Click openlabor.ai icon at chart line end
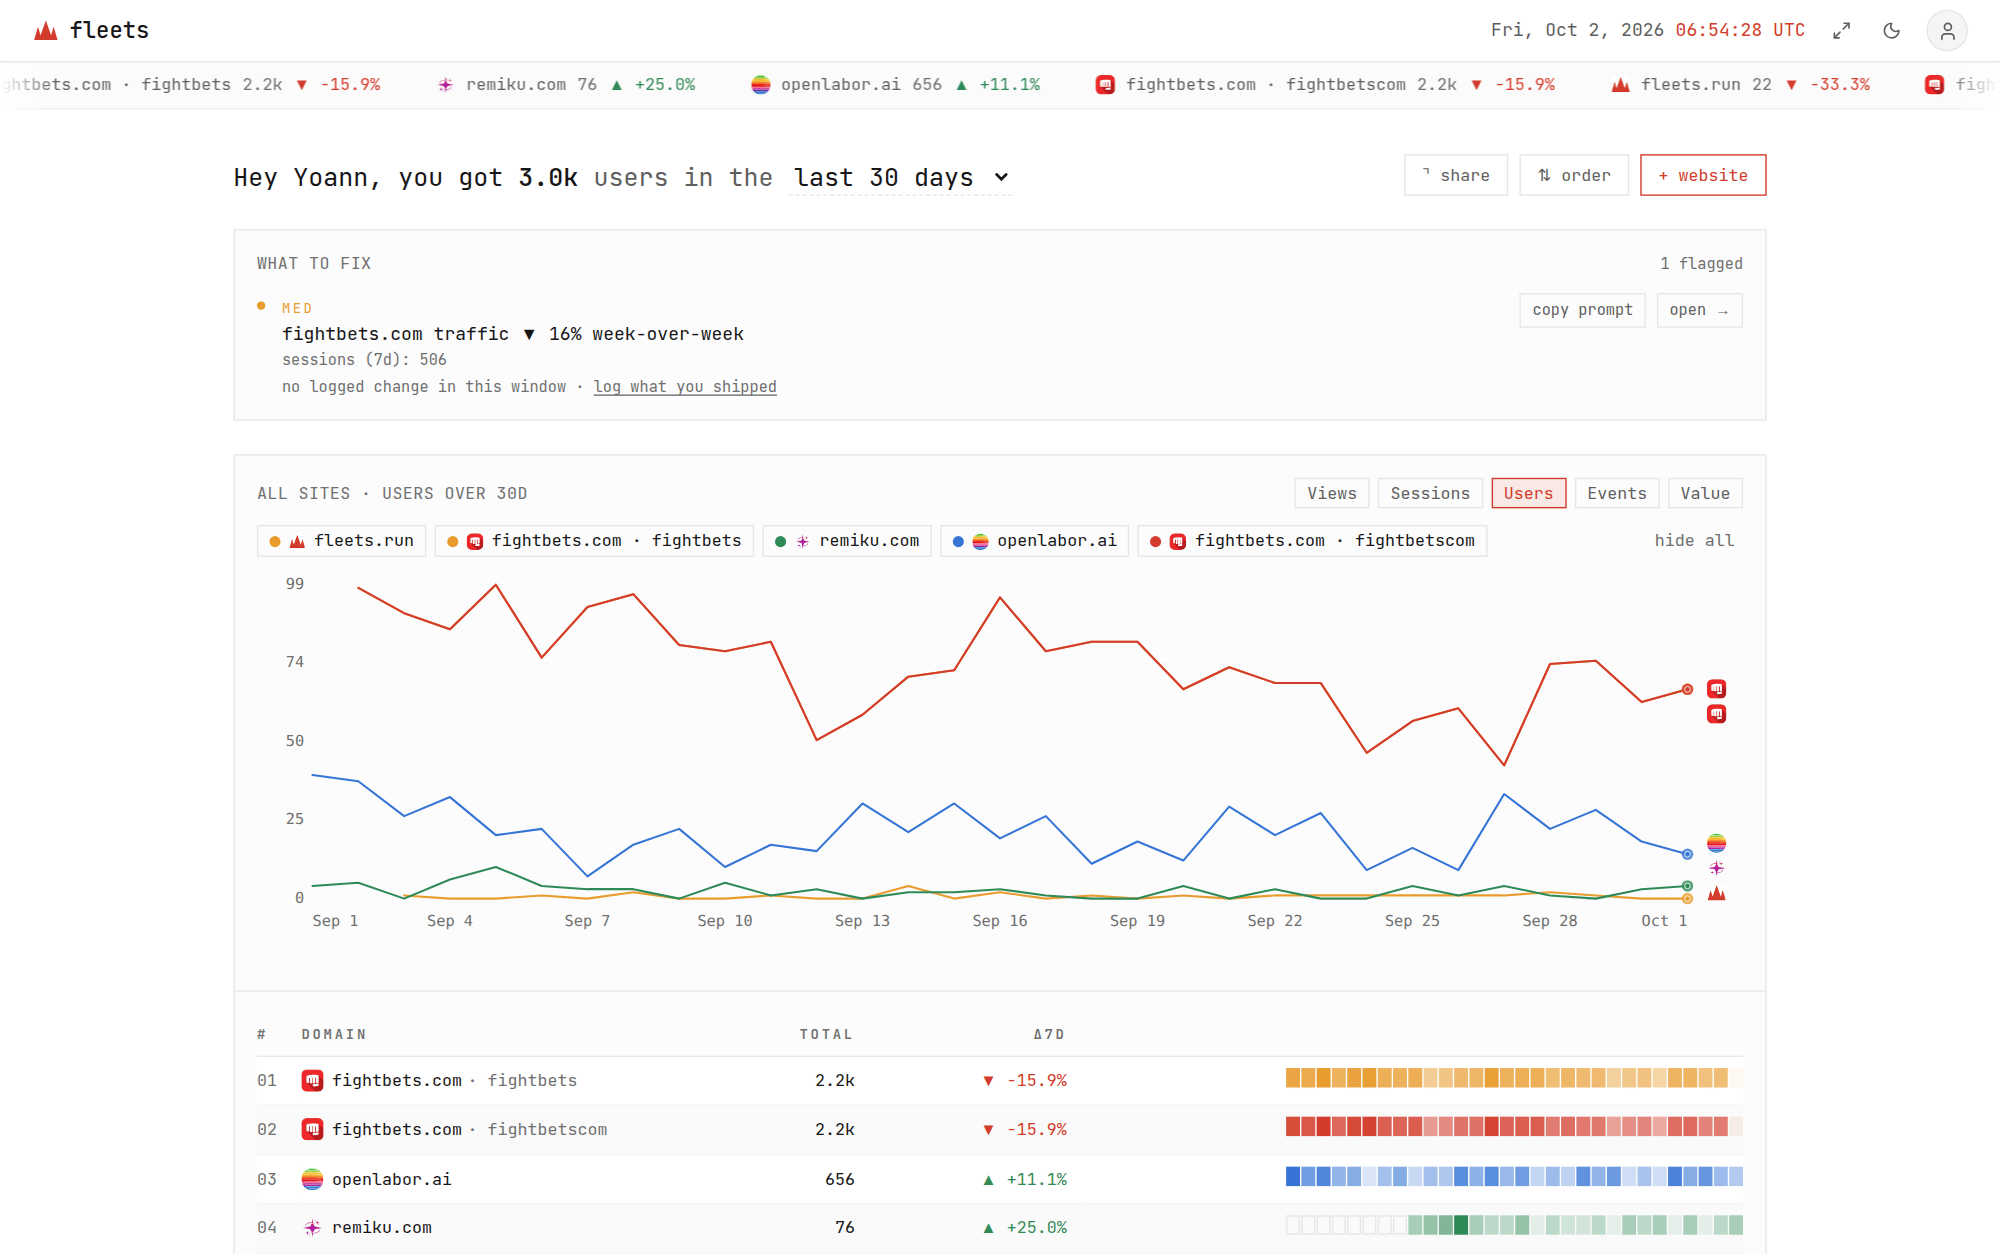 pos(1717,843)
